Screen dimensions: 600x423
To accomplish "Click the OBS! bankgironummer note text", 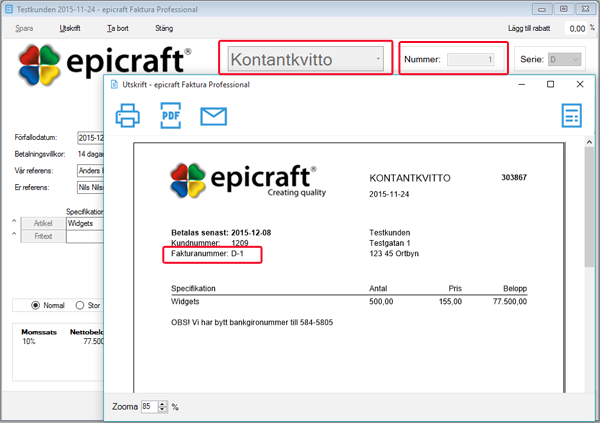I will coord(252,322).
